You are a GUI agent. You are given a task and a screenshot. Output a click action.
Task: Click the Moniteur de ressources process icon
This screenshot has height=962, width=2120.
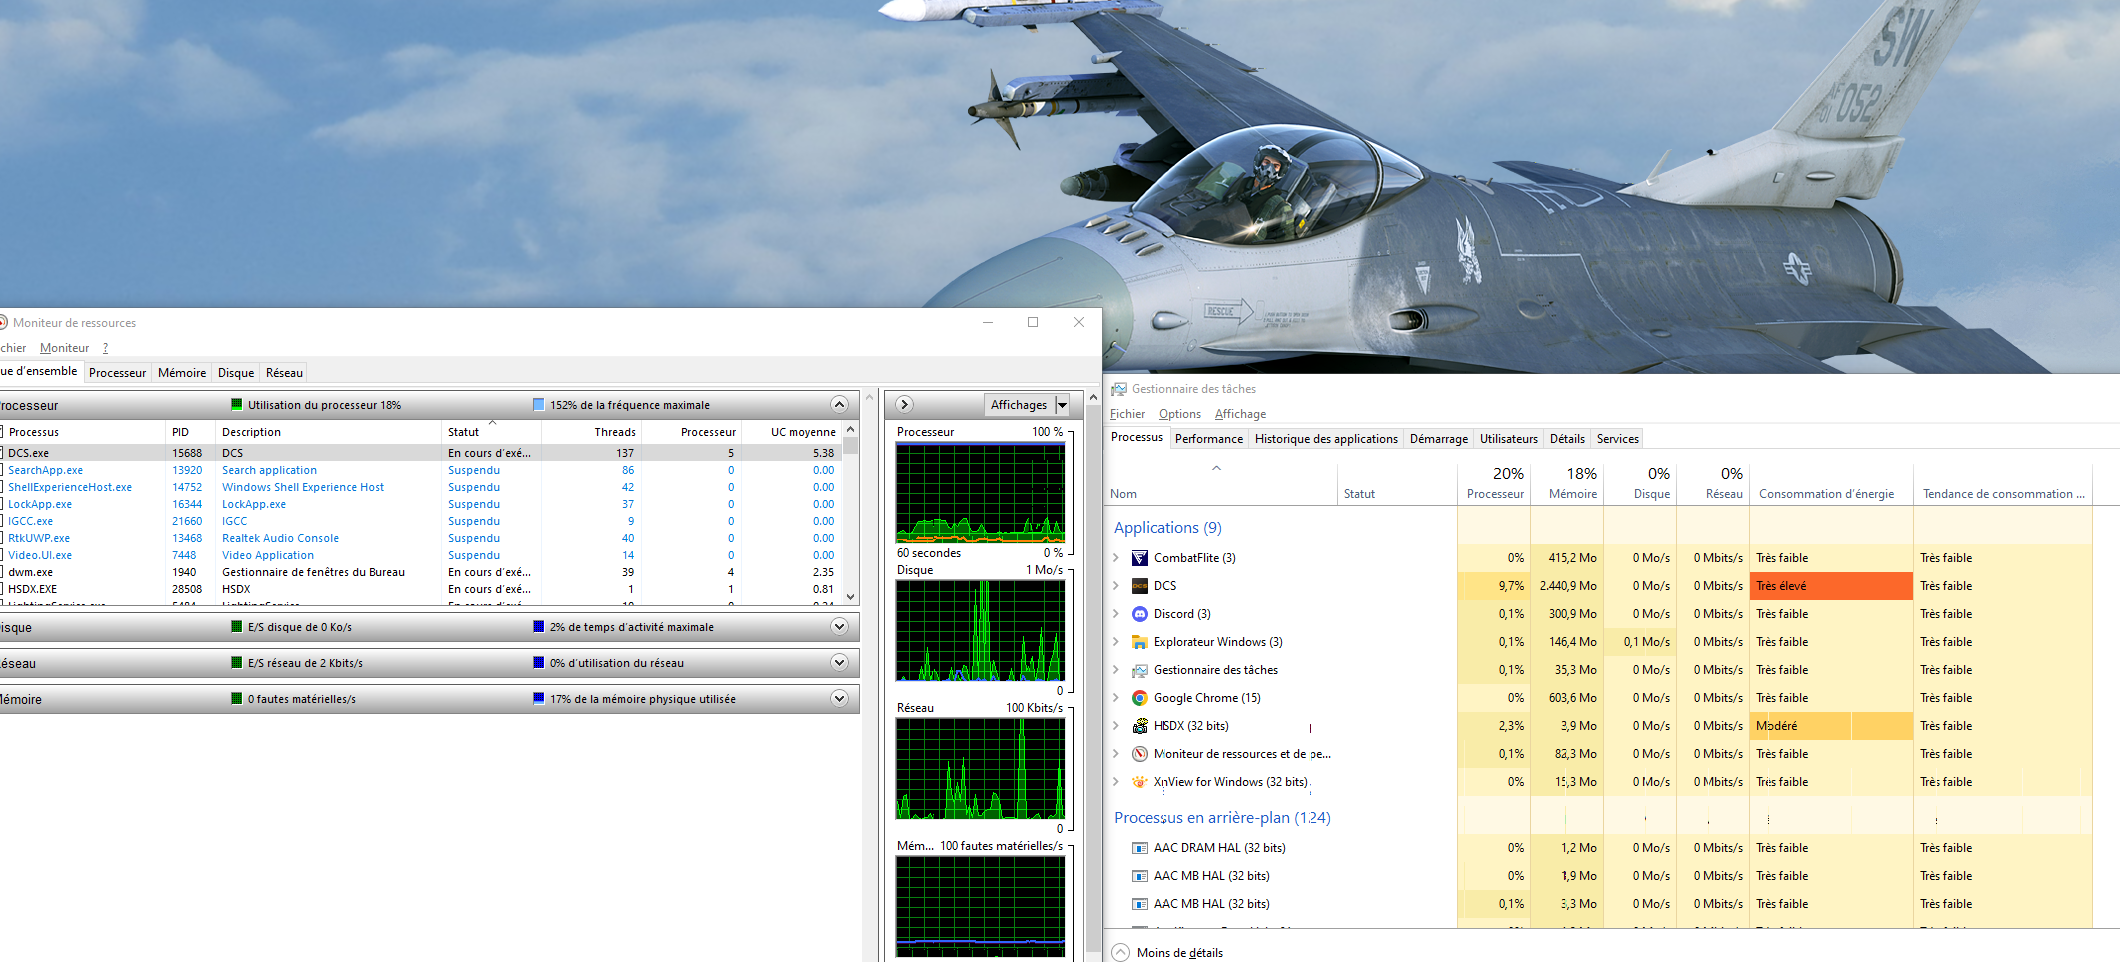pos(1140,754)
